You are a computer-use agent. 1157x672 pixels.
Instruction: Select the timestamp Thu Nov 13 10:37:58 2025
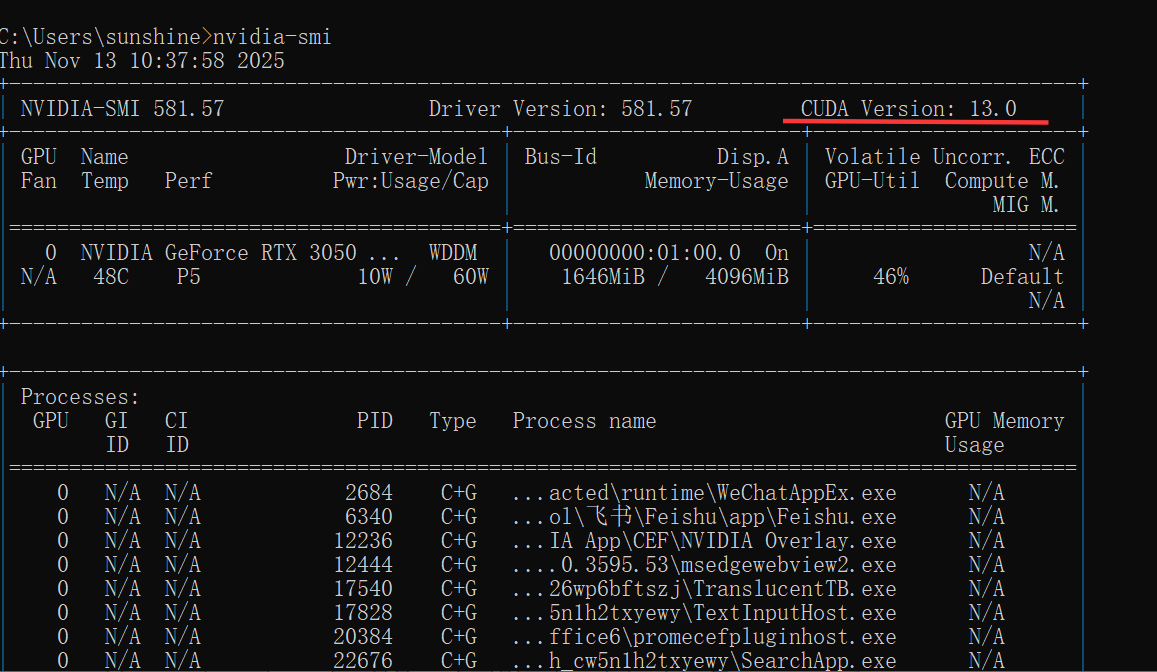[x=142, y=60]
